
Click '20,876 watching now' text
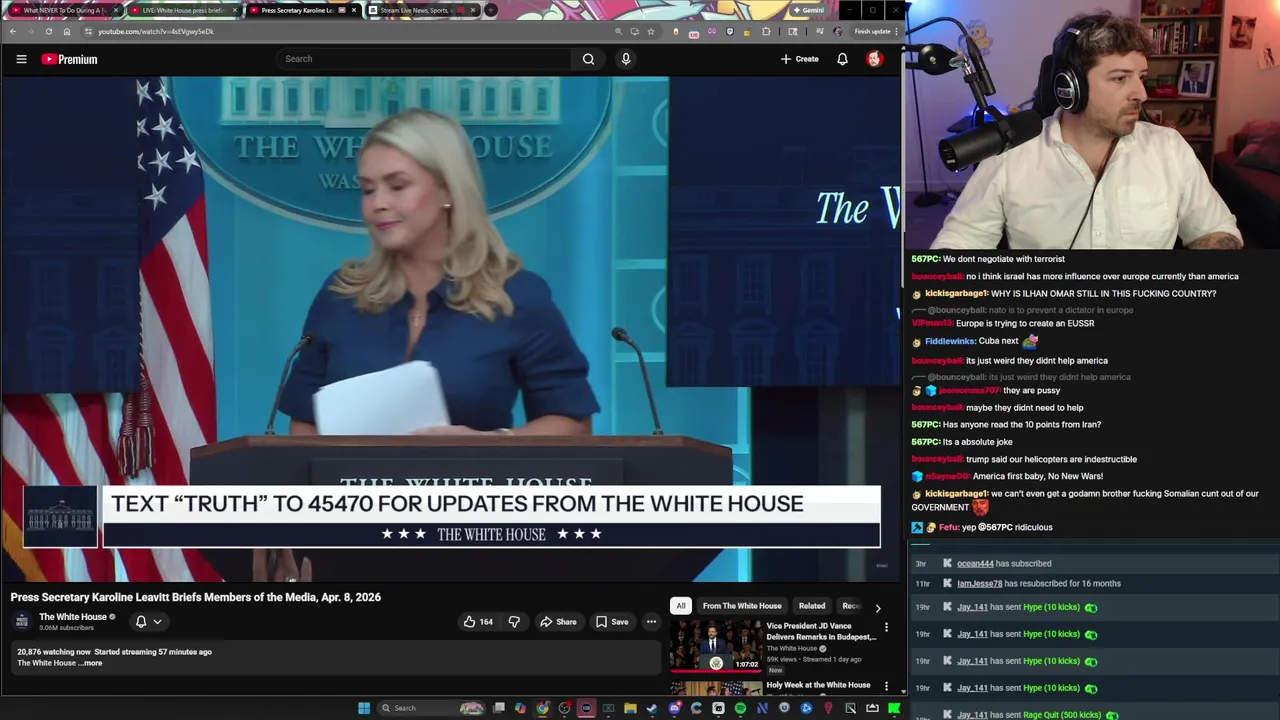pos(54,652)
